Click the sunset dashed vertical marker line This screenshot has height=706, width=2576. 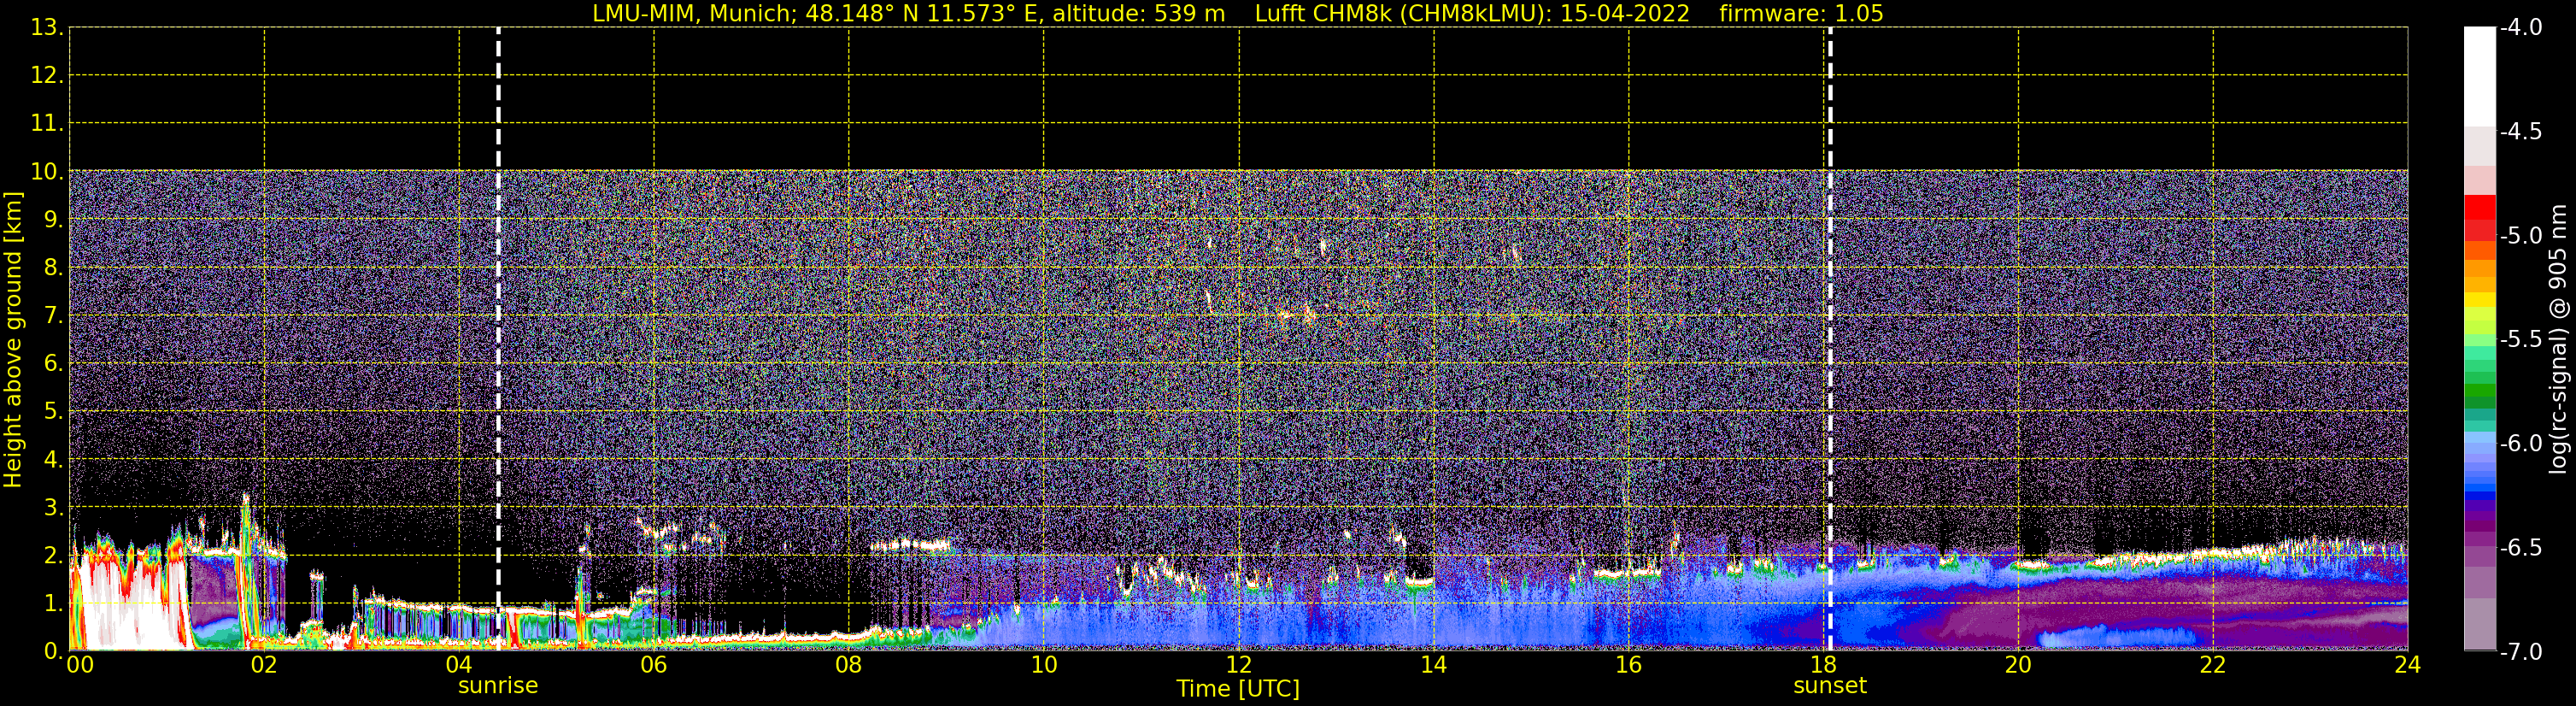point(1830,339)
